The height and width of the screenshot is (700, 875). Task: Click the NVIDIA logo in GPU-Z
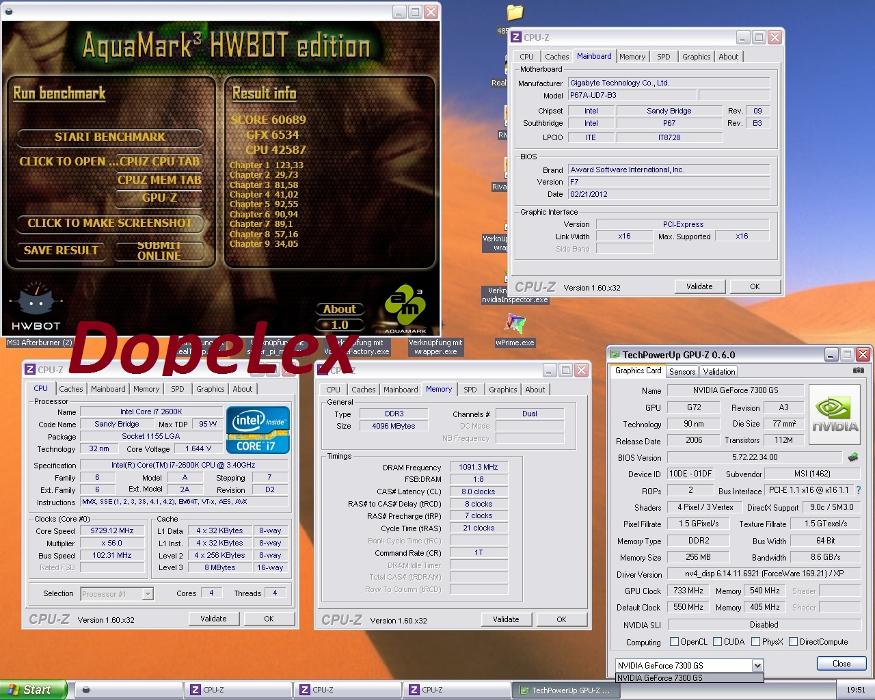click(x=835, y=414)
